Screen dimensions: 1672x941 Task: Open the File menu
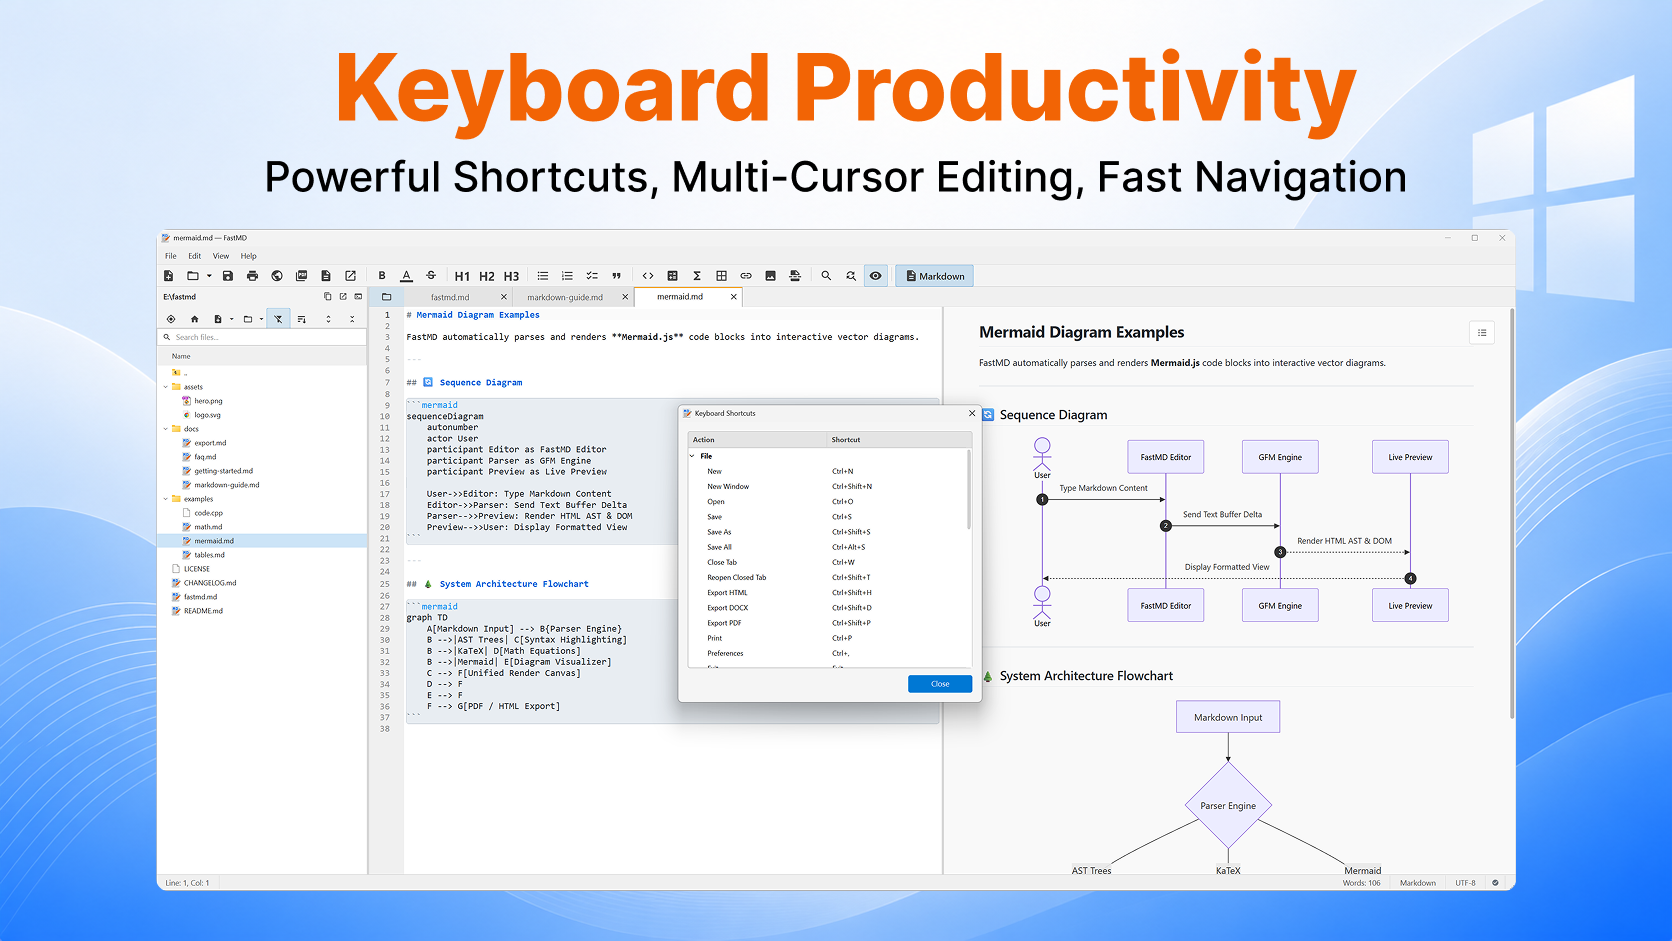pos(171,256)
